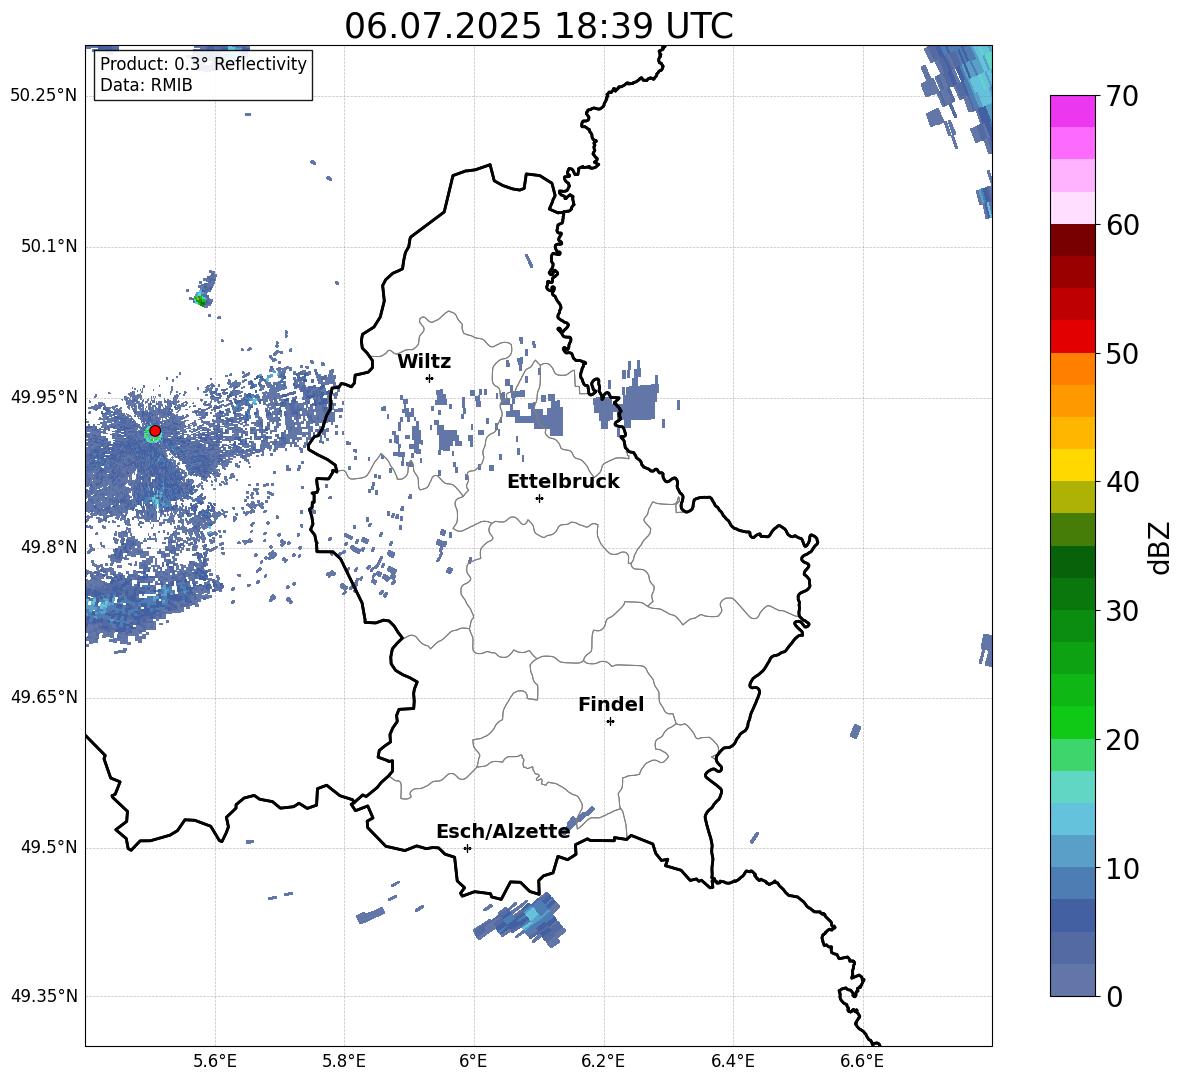This screenshot has height=1081, width=1184.
Task: Click the 49.95°N latitude label
Action: click(x=44, y=397)
